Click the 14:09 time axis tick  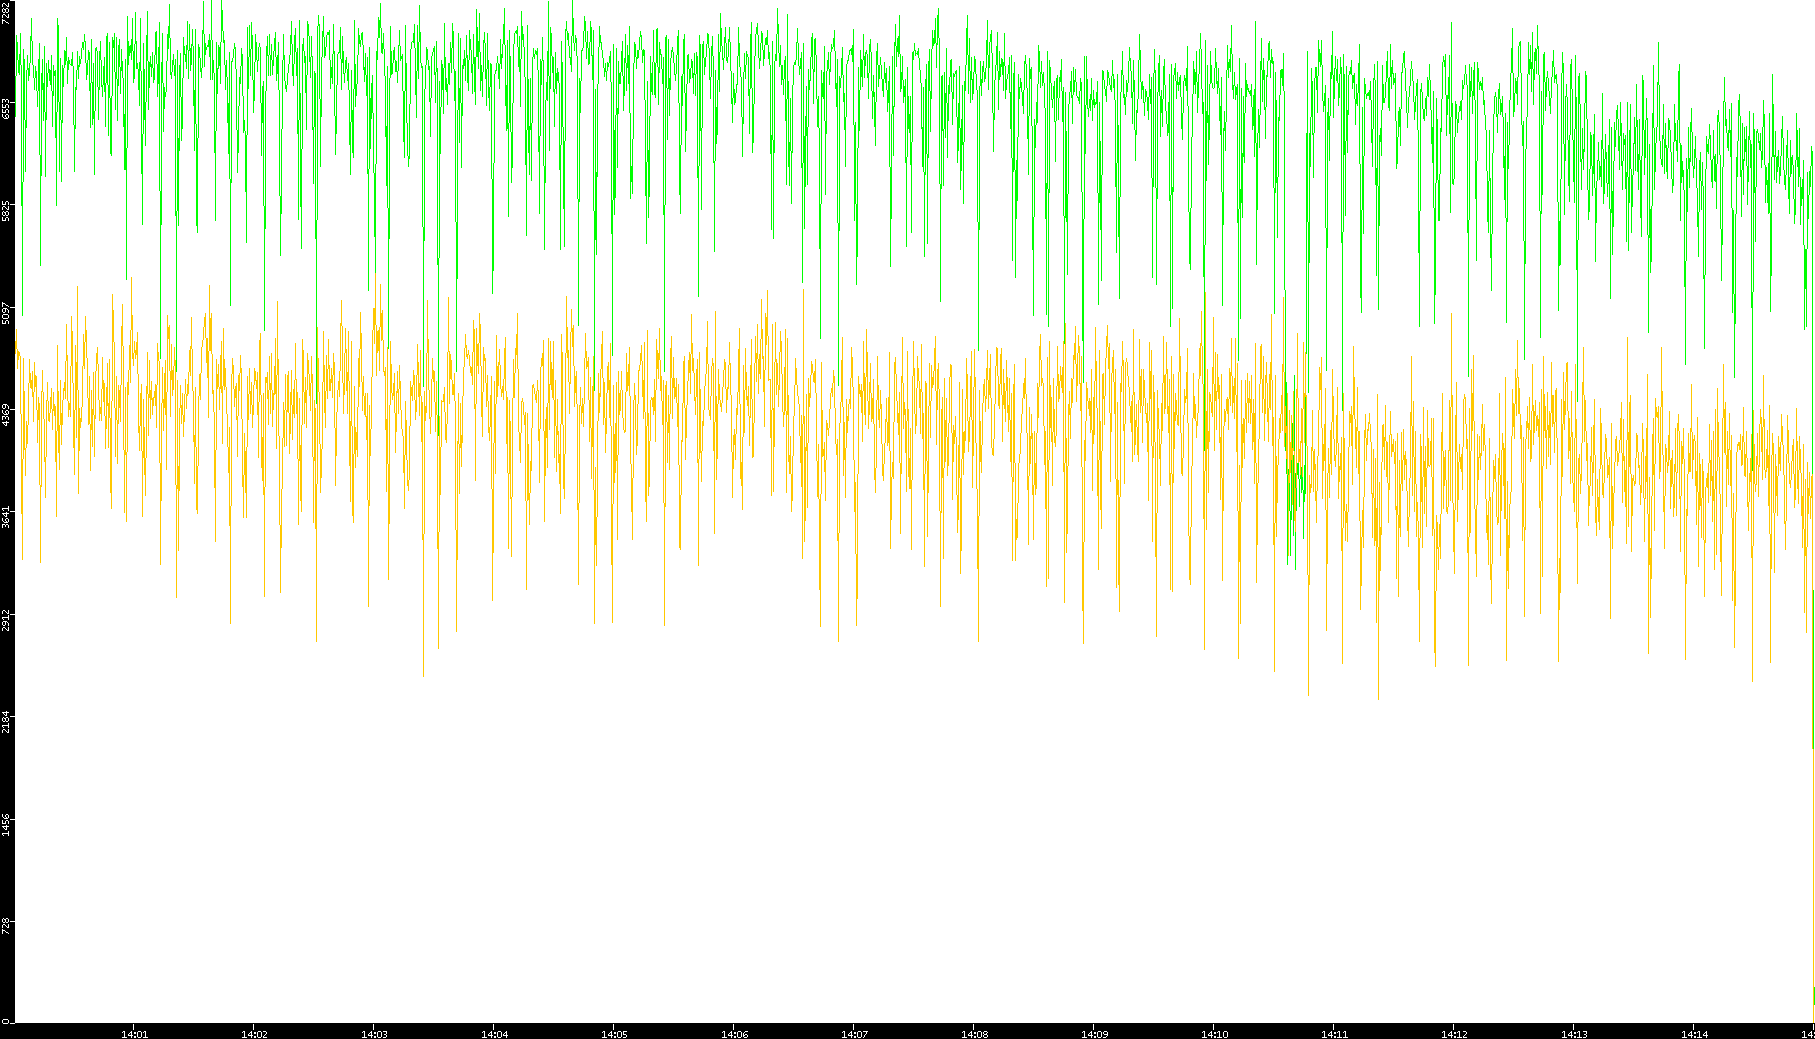[x=1094, y=1034]
